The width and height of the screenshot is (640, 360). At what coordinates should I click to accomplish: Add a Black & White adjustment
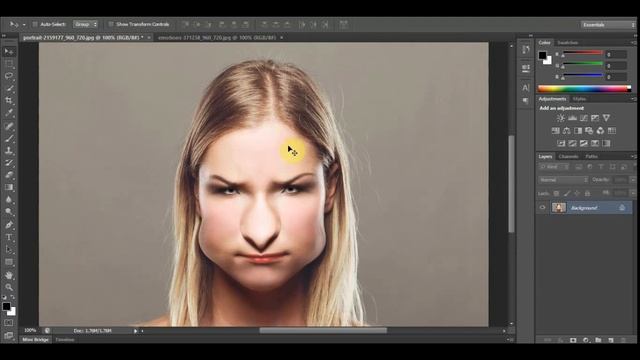tap(578, 131)
